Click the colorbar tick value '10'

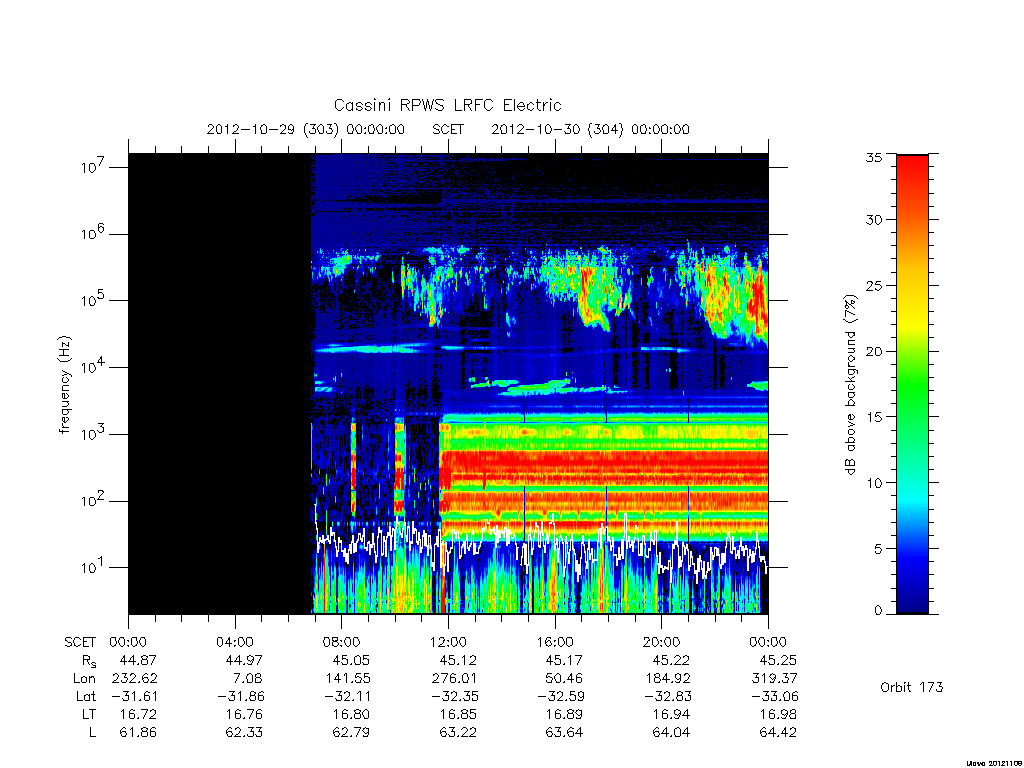pyautogui.click(x=874, y=483)
